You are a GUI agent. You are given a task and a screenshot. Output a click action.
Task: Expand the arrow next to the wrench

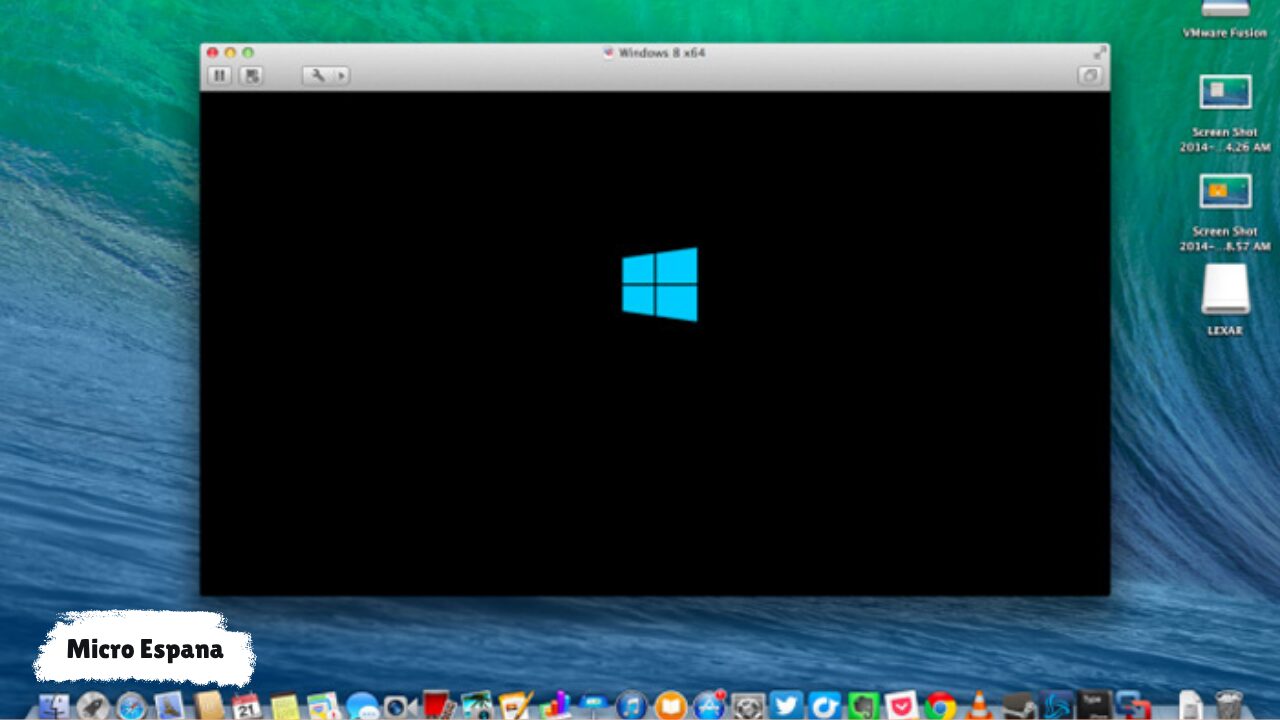click(341, 76)
